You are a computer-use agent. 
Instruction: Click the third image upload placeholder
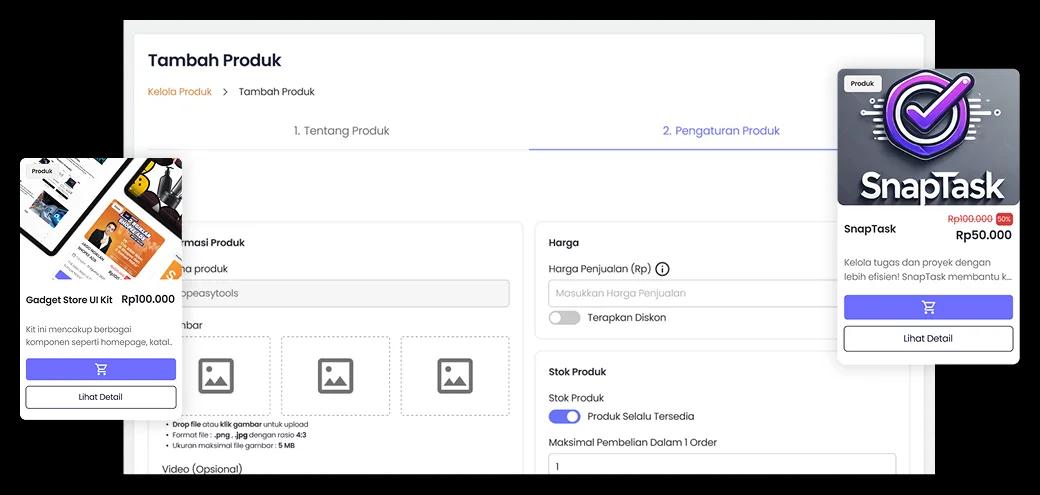click(x=455, y=376)
